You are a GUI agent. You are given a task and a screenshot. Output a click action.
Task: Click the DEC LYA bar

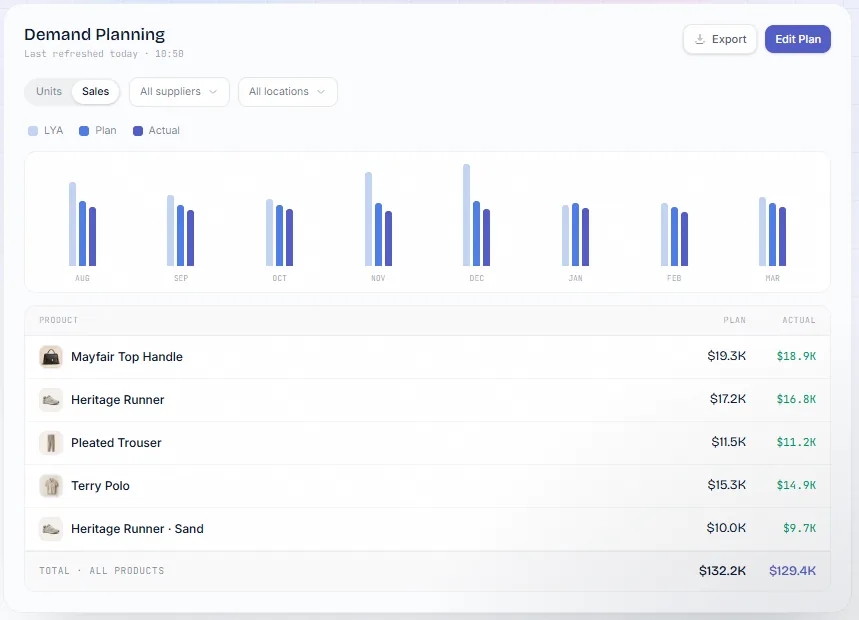(x=467, y=215)
